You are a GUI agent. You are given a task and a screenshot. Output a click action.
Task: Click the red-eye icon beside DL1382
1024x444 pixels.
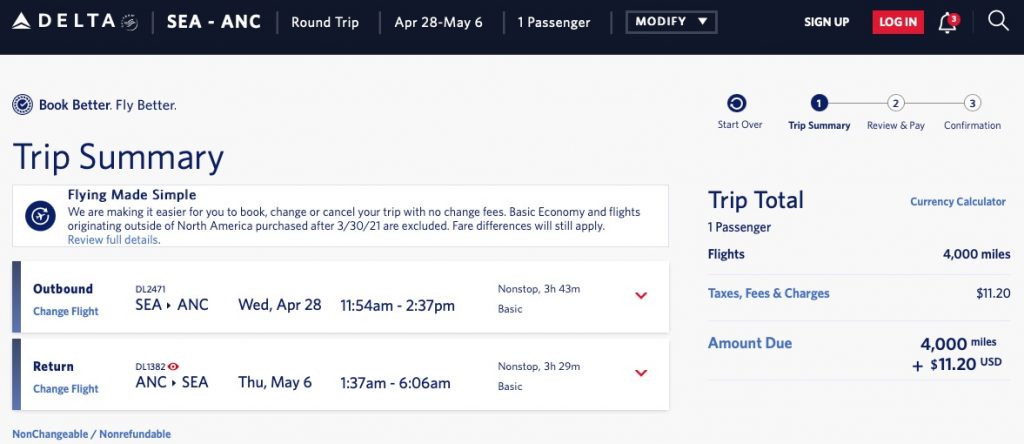tap(173, 366)
